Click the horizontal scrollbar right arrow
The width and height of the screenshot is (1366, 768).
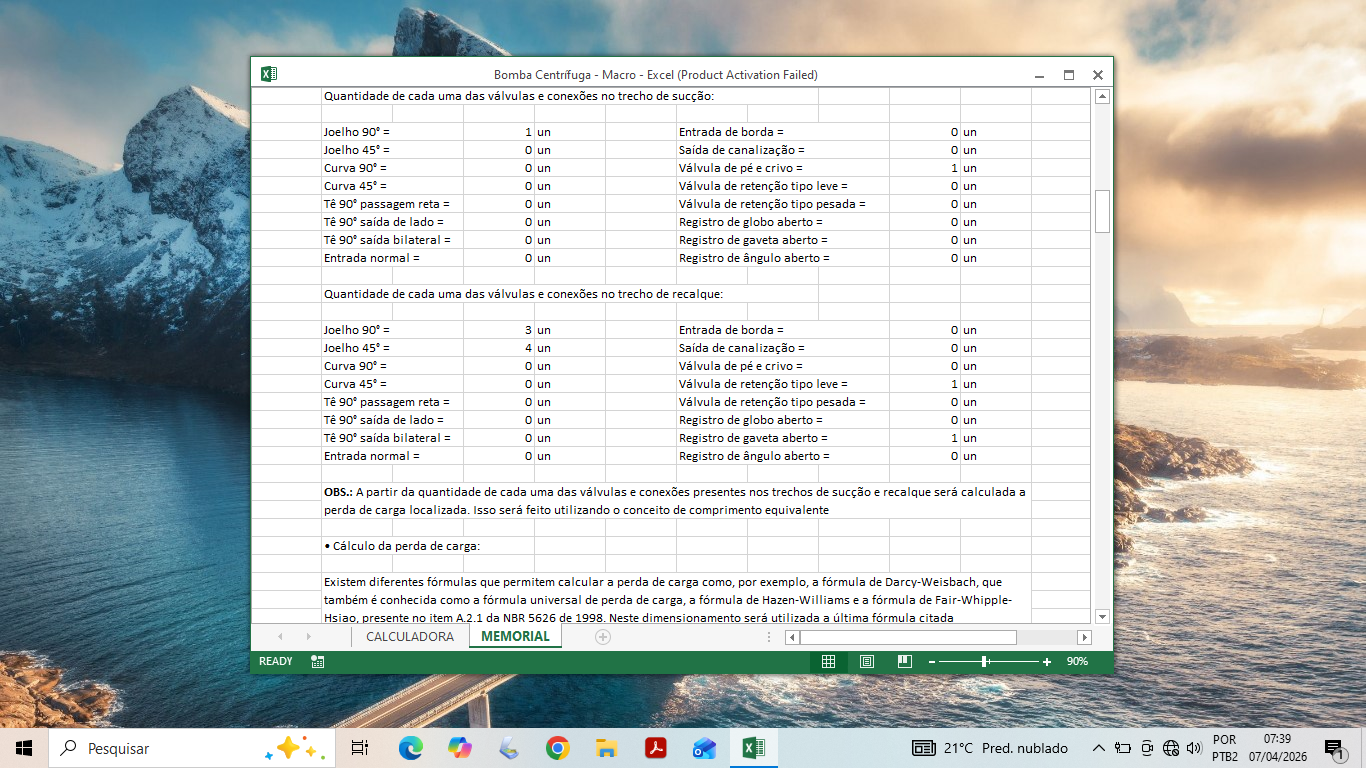(1084, 637)
